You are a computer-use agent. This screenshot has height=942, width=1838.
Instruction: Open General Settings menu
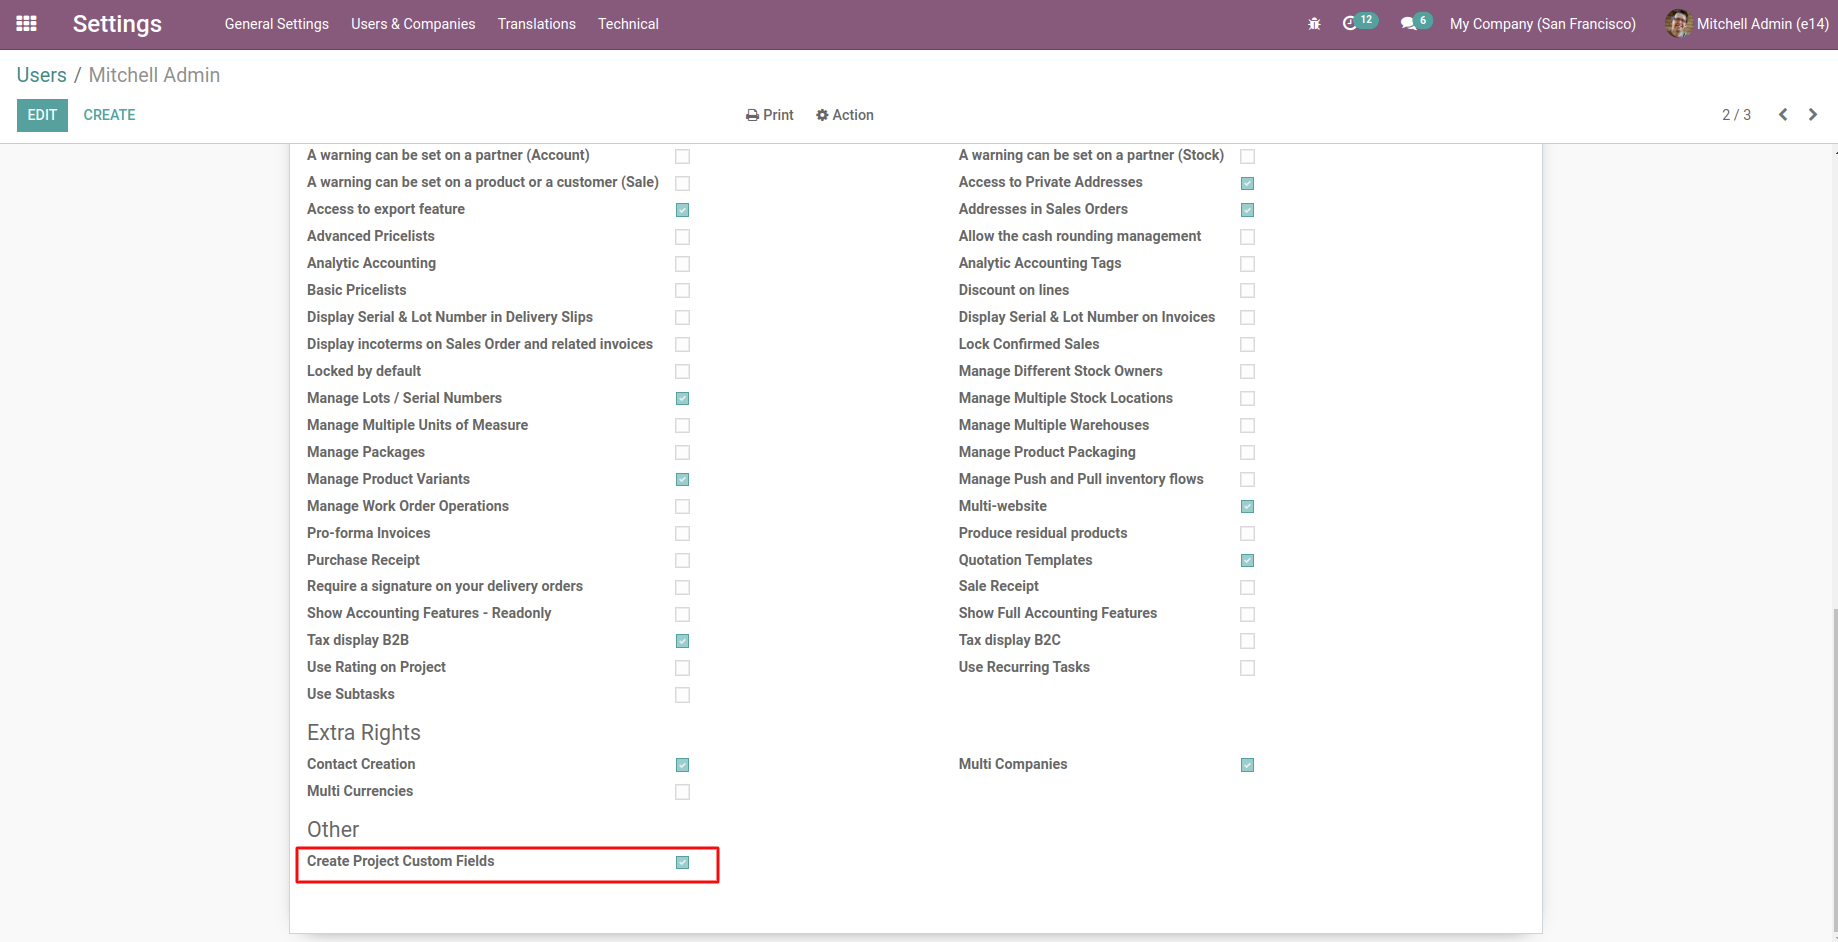point(277,24)
